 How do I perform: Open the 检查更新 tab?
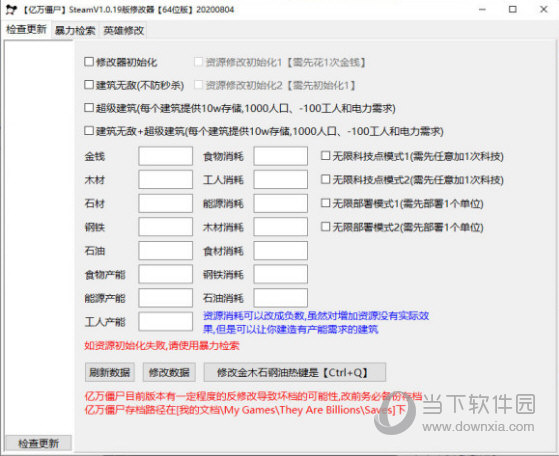pos(27,29)
